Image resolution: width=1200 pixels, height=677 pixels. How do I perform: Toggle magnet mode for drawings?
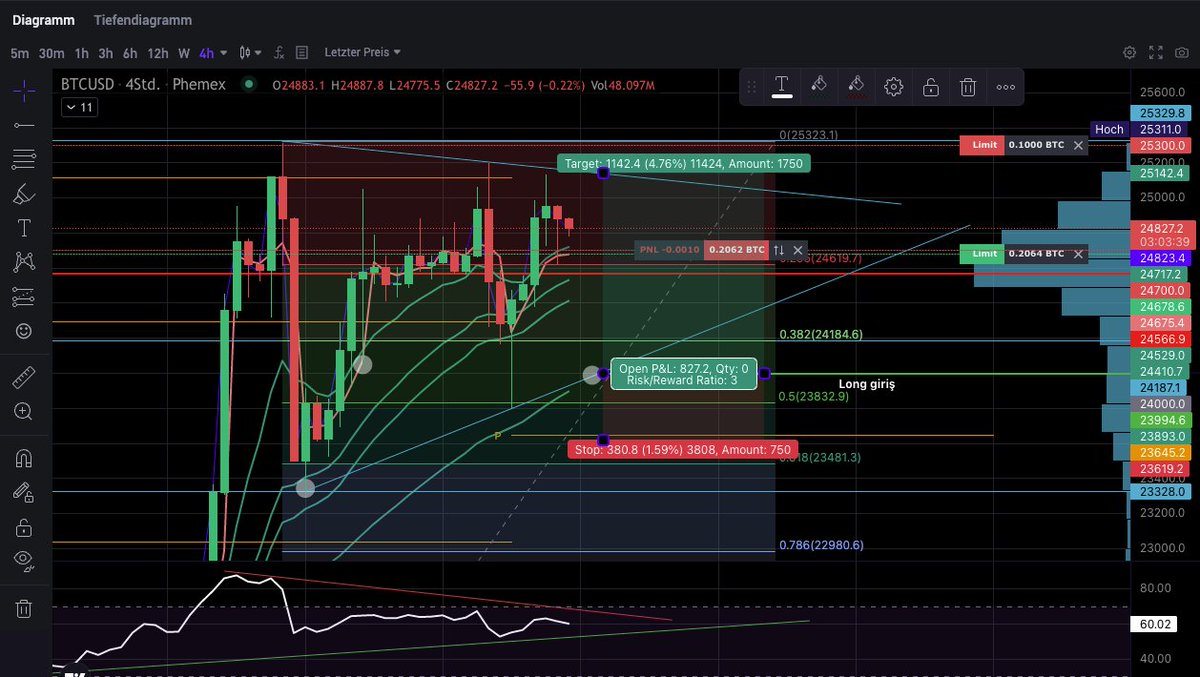pyautogui.click(x=25, y=459)
